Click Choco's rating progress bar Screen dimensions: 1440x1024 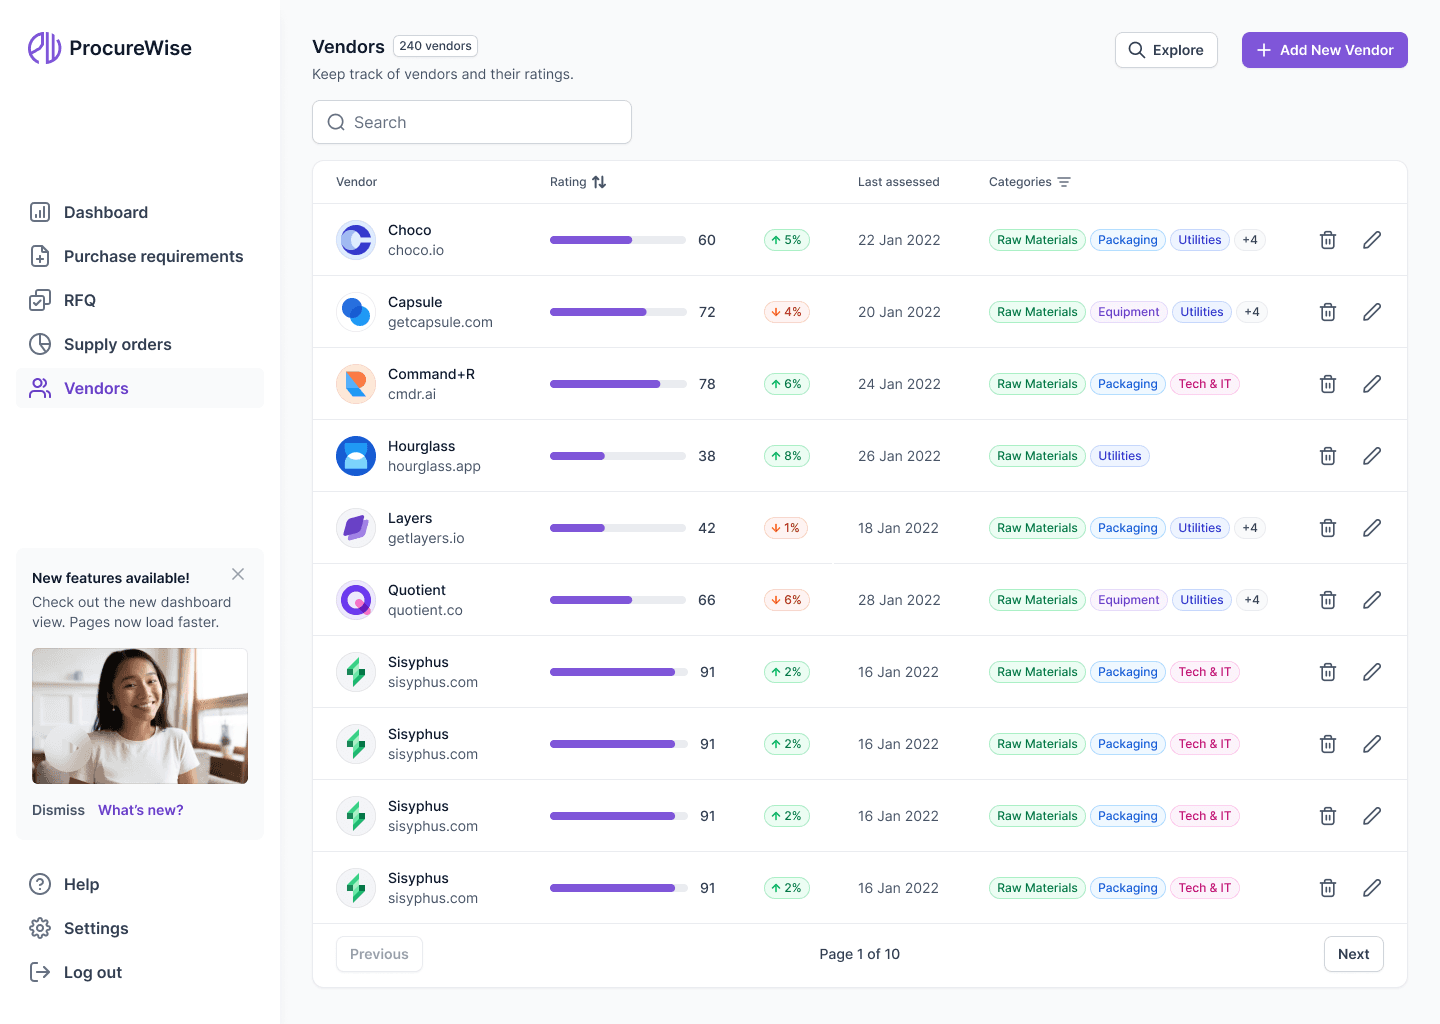coord(618,240)
